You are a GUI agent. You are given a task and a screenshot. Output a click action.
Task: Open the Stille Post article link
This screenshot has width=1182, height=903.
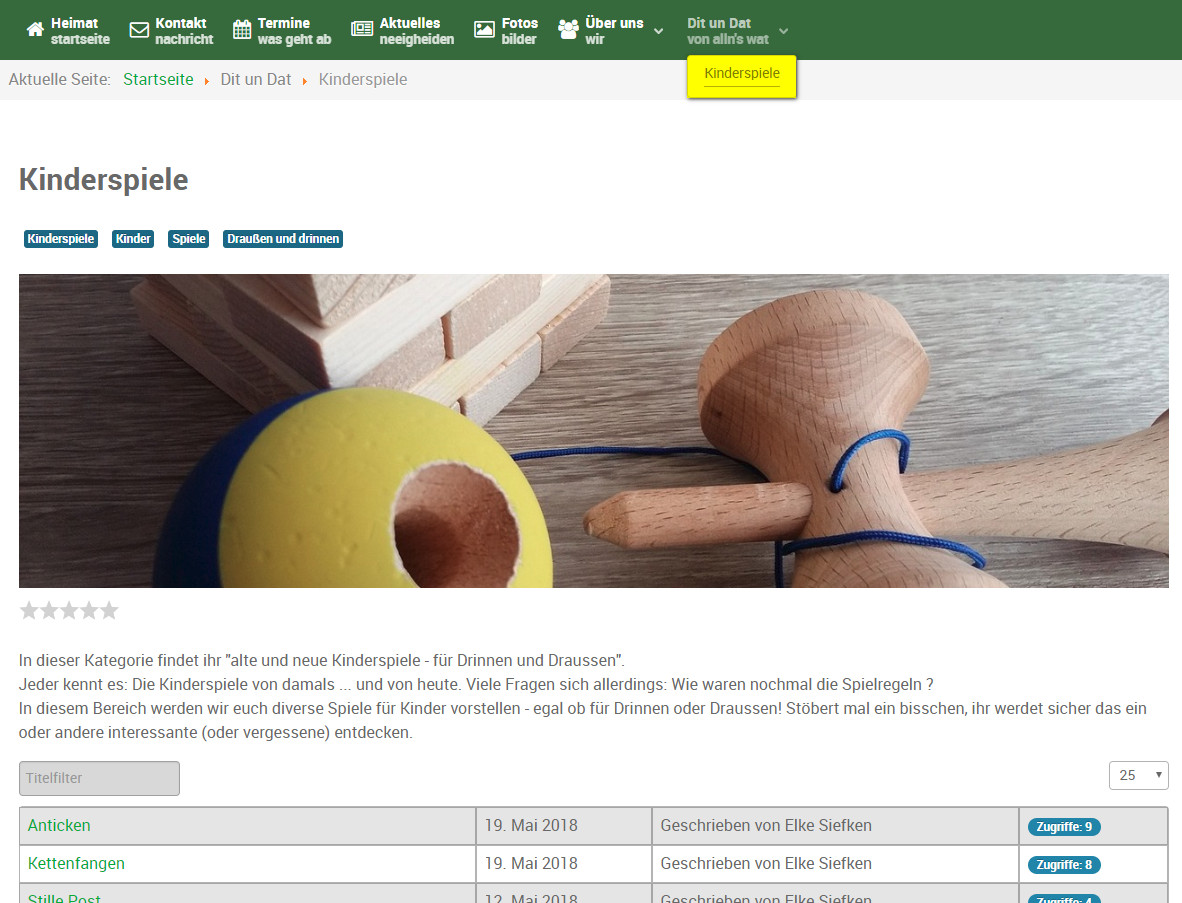coord(64,897)
